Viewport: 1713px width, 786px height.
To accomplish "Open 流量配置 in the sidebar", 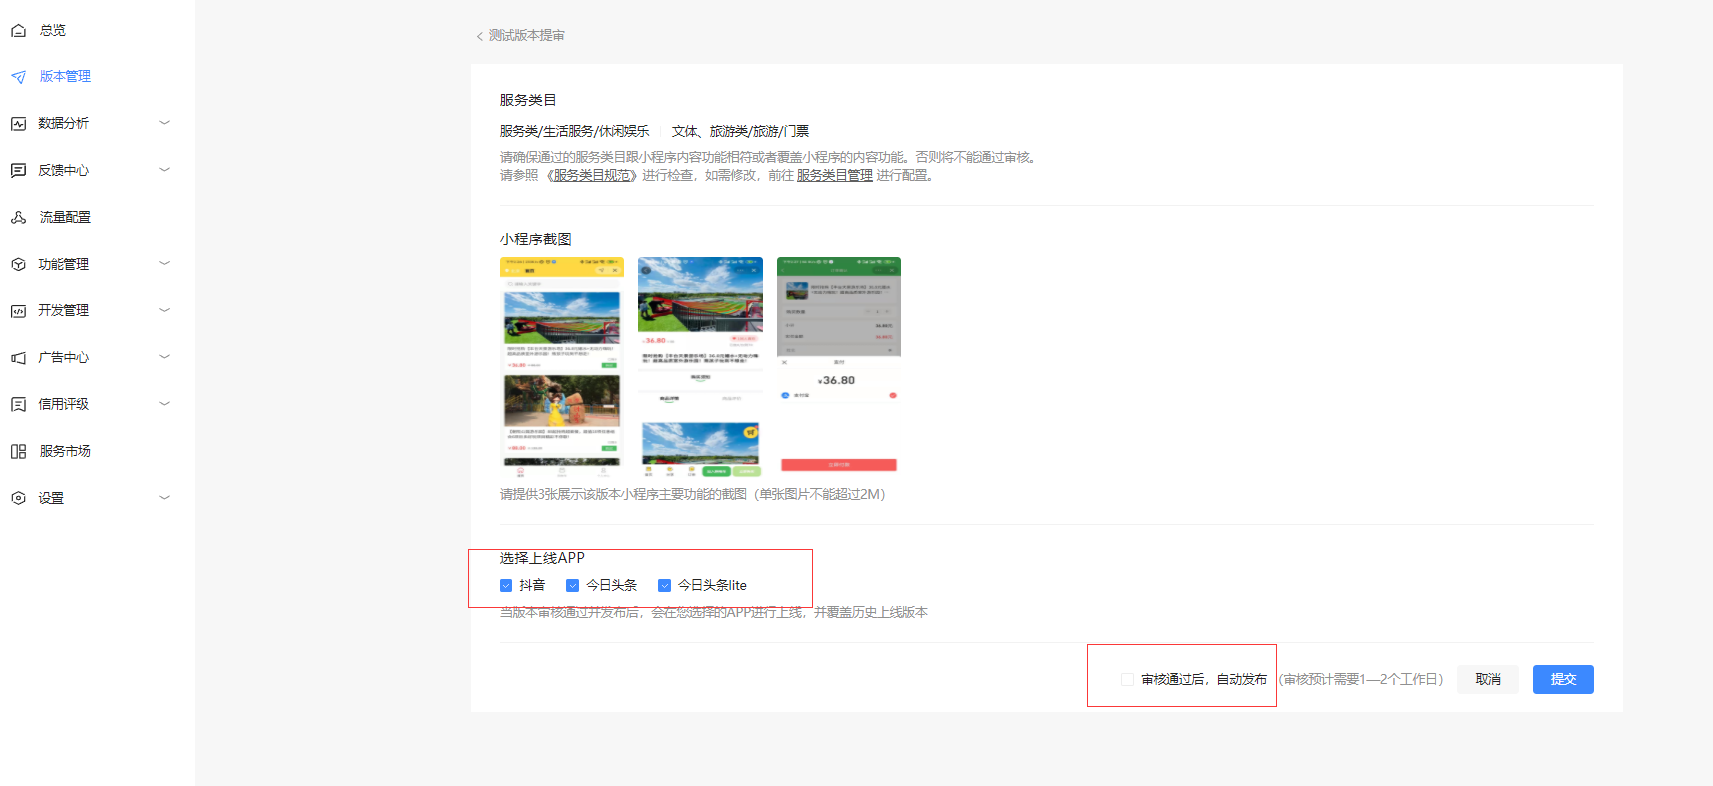I will coord(65,217).
